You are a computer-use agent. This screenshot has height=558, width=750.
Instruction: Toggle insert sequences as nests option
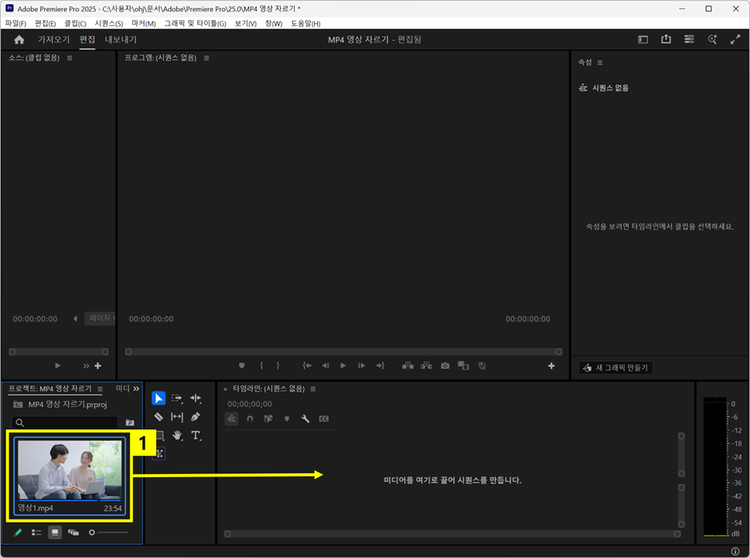click(232, 419)
